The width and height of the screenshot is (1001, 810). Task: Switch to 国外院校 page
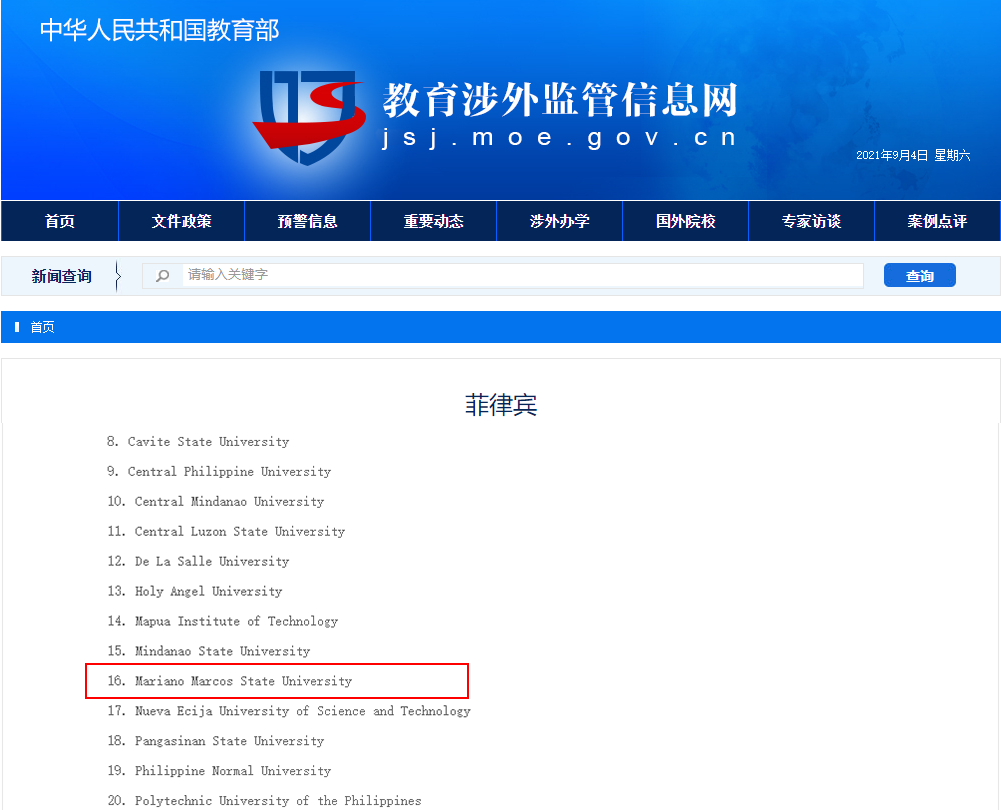coord(686,221)
